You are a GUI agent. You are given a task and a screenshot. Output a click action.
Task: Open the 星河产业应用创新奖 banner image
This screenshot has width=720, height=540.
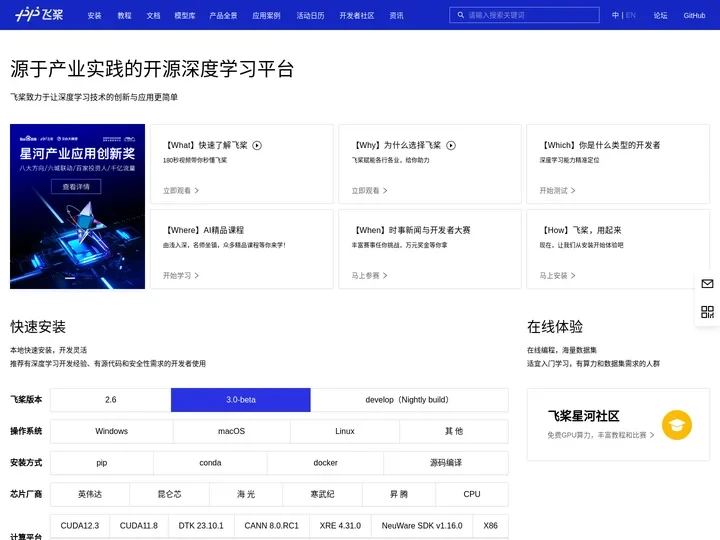point(77,206)
